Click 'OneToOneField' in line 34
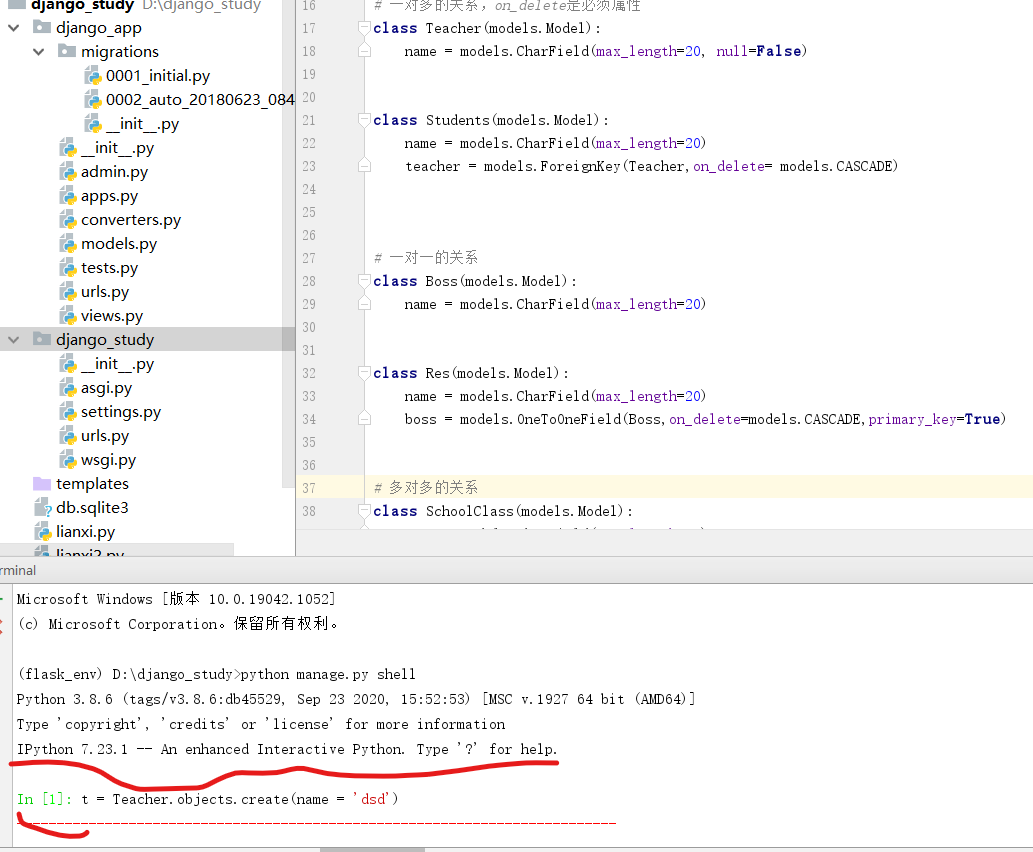The width and height of the screenshot is (1033, 852). click(x=569, y=419)
